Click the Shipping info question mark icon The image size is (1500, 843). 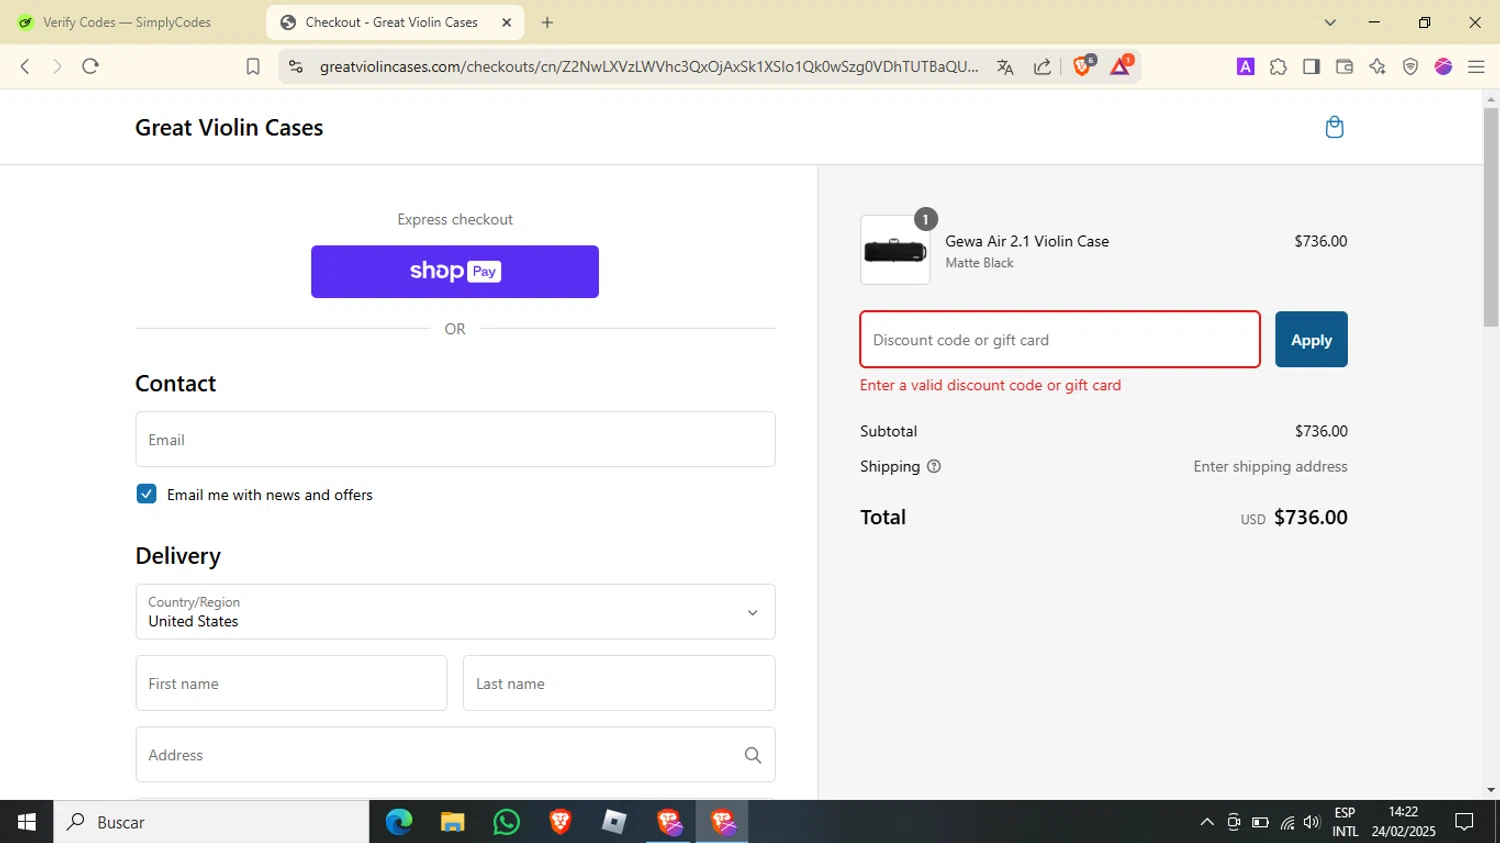(x=934, y=466)
